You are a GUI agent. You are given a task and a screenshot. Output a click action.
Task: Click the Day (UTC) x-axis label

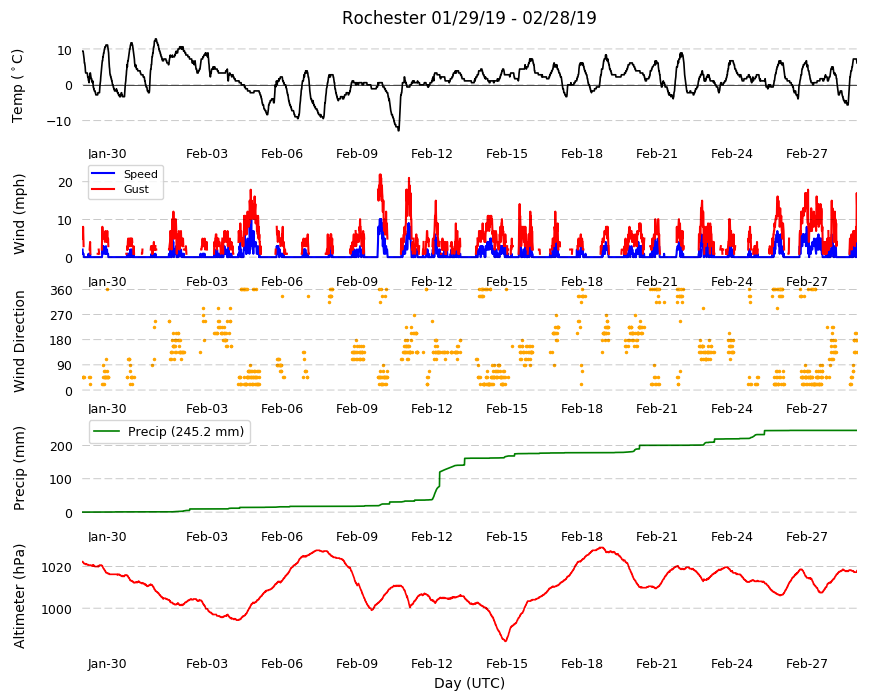[469, 683]
